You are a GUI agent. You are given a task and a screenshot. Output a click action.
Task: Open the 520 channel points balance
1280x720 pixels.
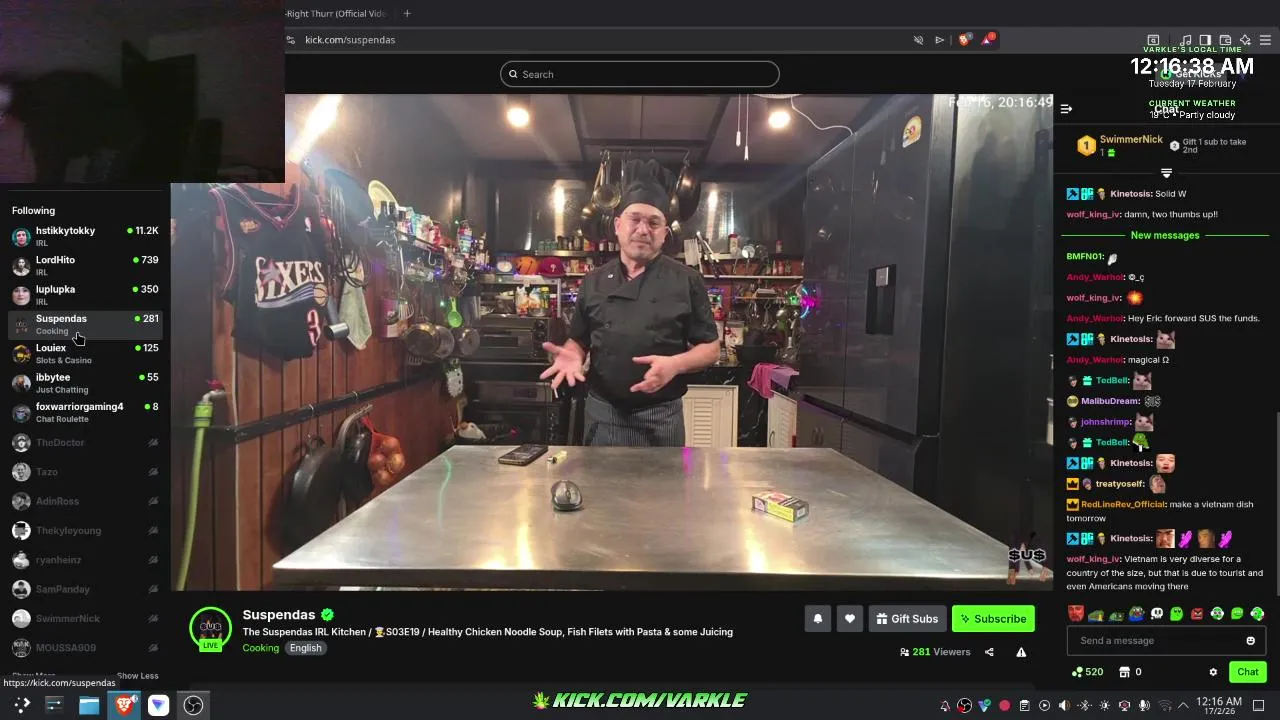1087,672
